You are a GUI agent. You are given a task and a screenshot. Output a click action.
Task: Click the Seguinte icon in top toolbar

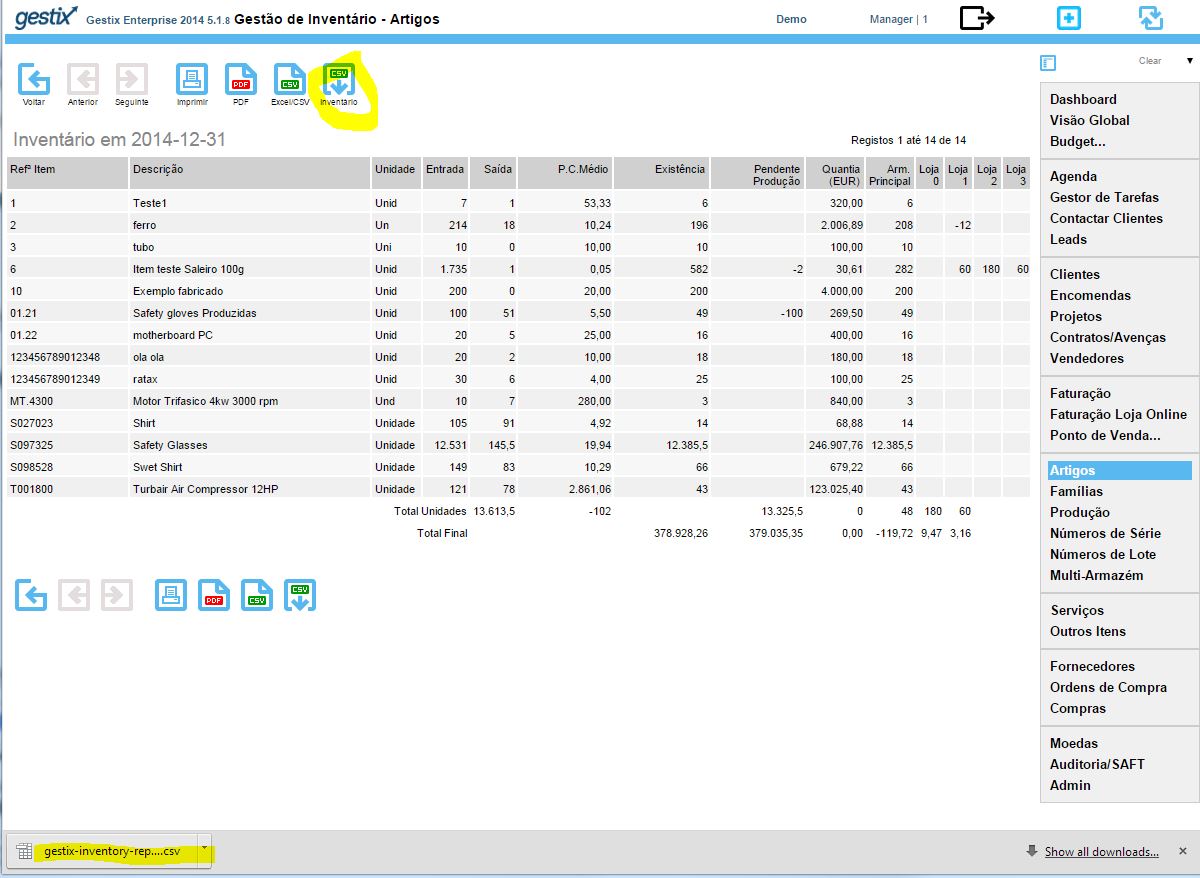coord(131,80)
